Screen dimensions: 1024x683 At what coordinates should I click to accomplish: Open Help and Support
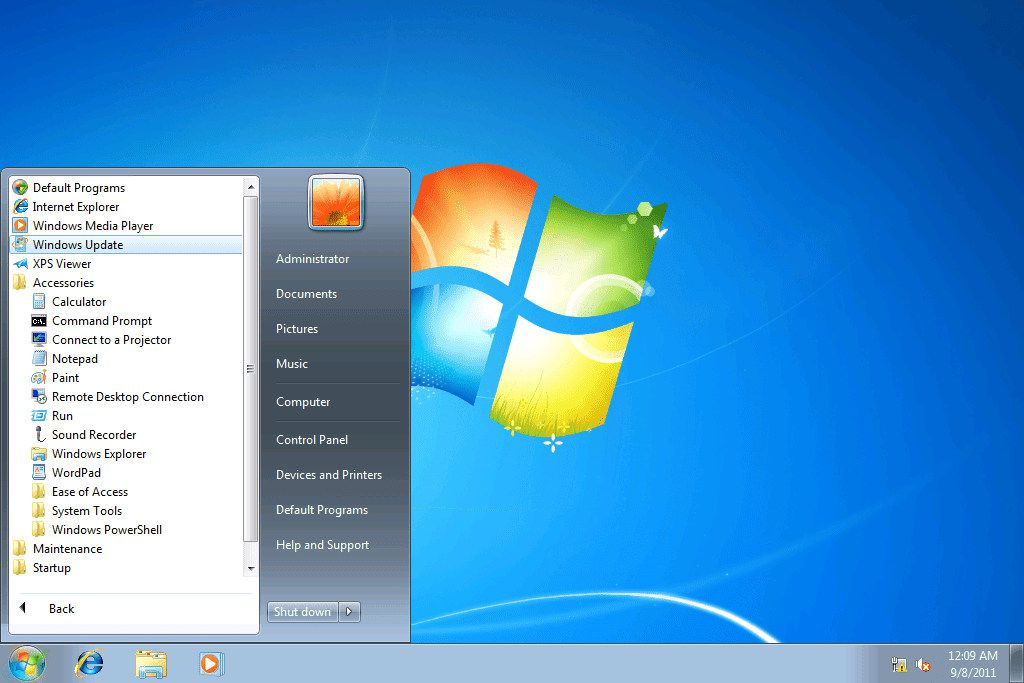click(x=322, y=544)
